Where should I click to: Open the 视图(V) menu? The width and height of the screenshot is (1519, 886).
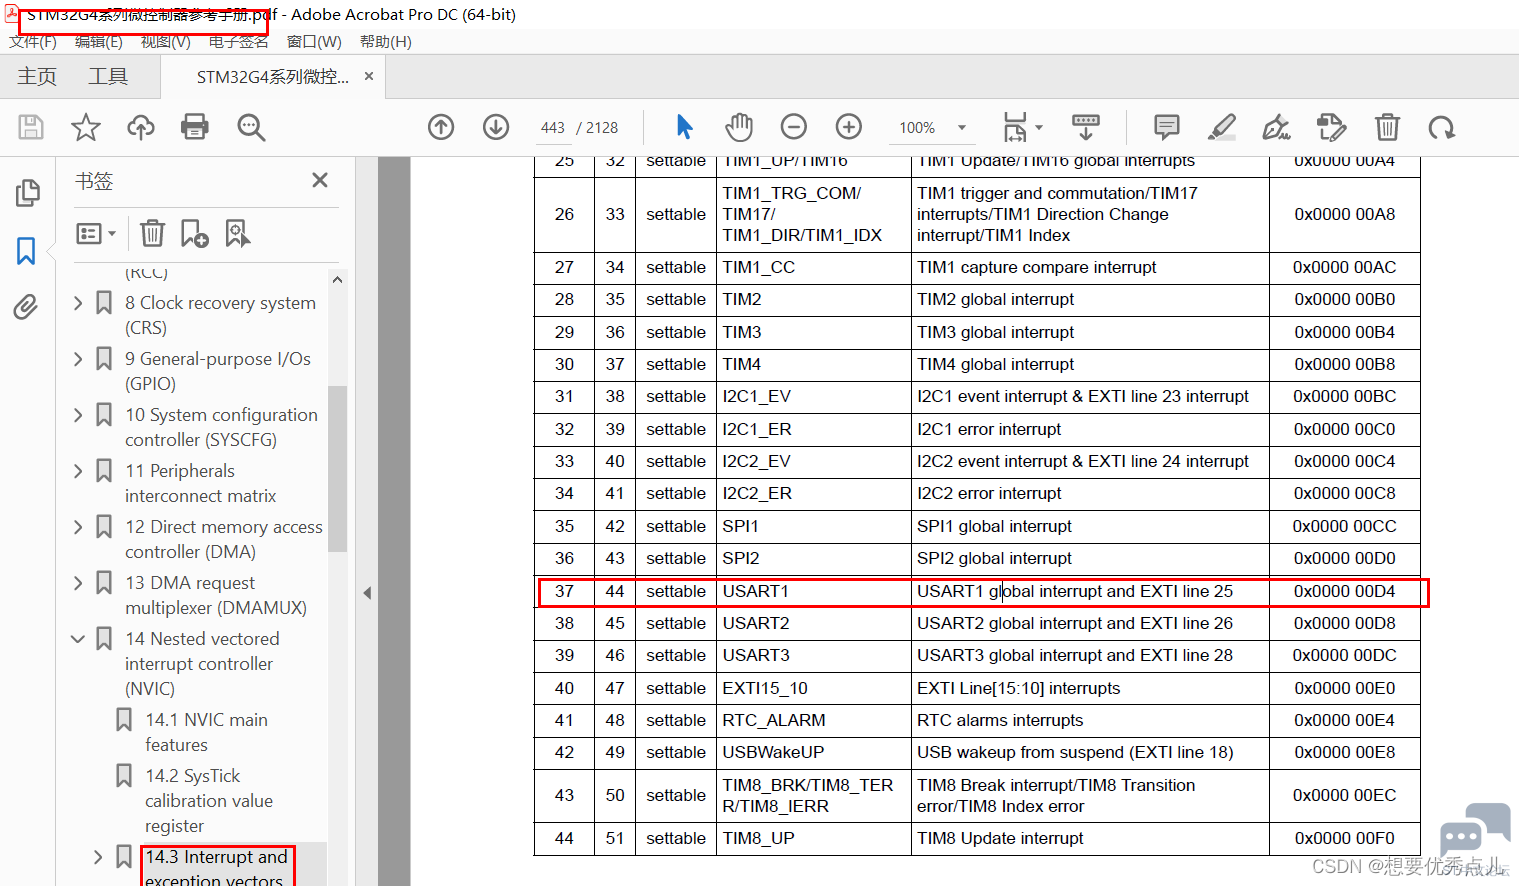166,41
